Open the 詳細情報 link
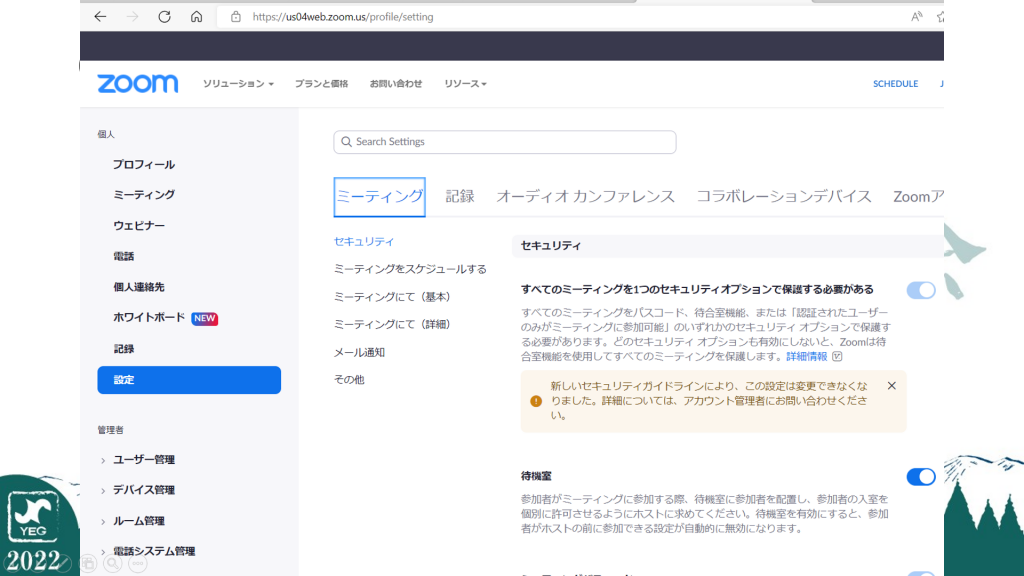 coord(807,357)
